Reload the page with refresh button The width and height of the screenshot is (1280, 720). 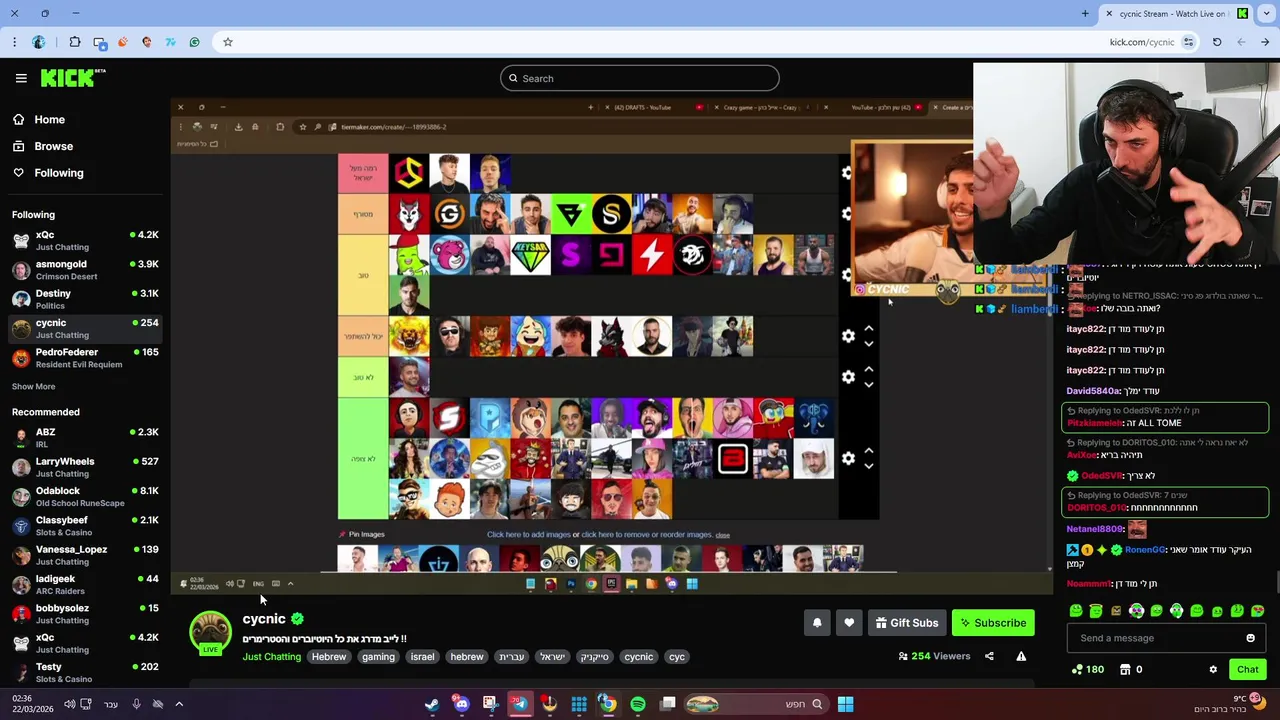[x=1217, y=42]
